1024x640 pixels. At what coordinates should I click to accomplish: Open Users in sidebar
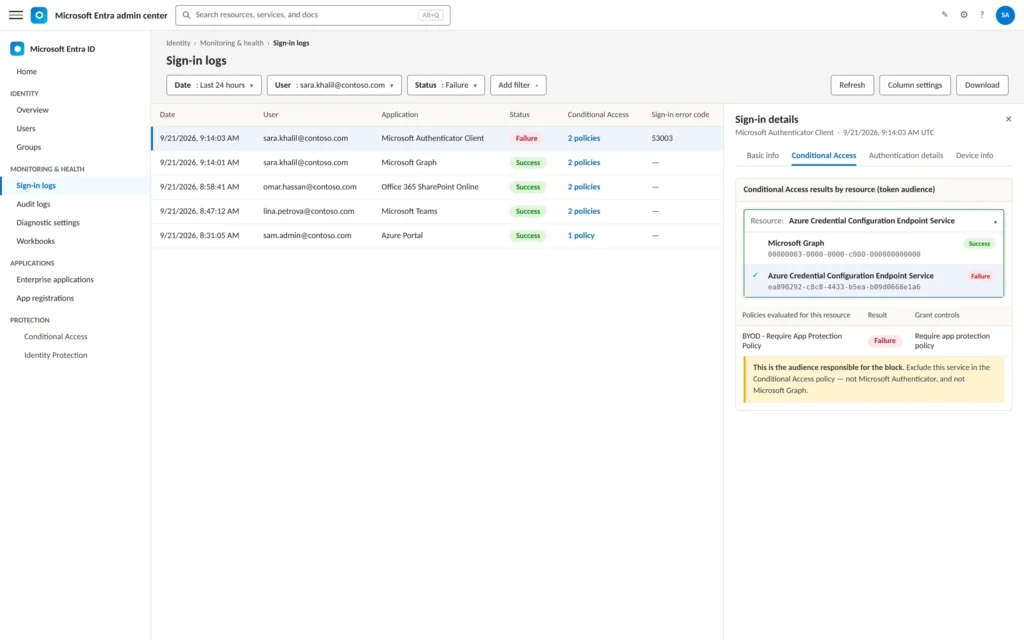pos(26,129)
